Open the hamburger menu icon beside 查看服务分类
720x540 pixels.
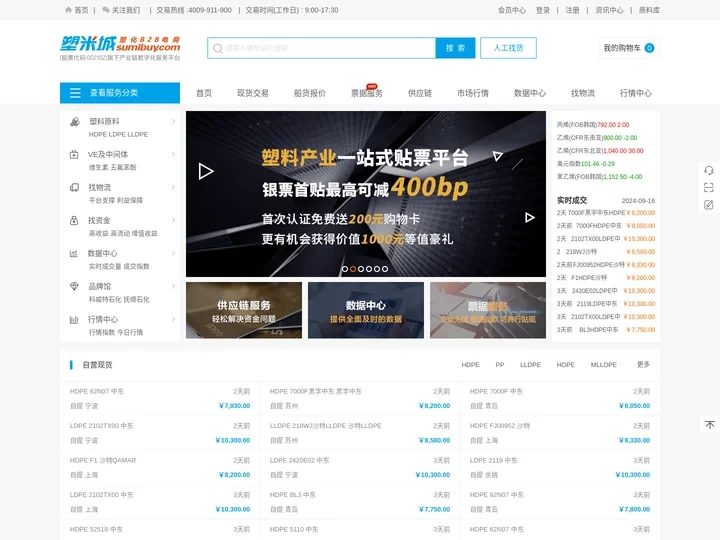pos(75,93)
